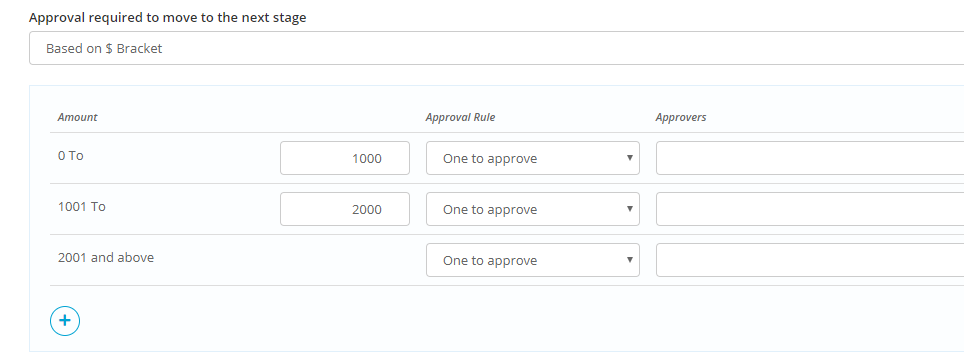Focus the Approvers field in the 0 To row

pos(810,158)
